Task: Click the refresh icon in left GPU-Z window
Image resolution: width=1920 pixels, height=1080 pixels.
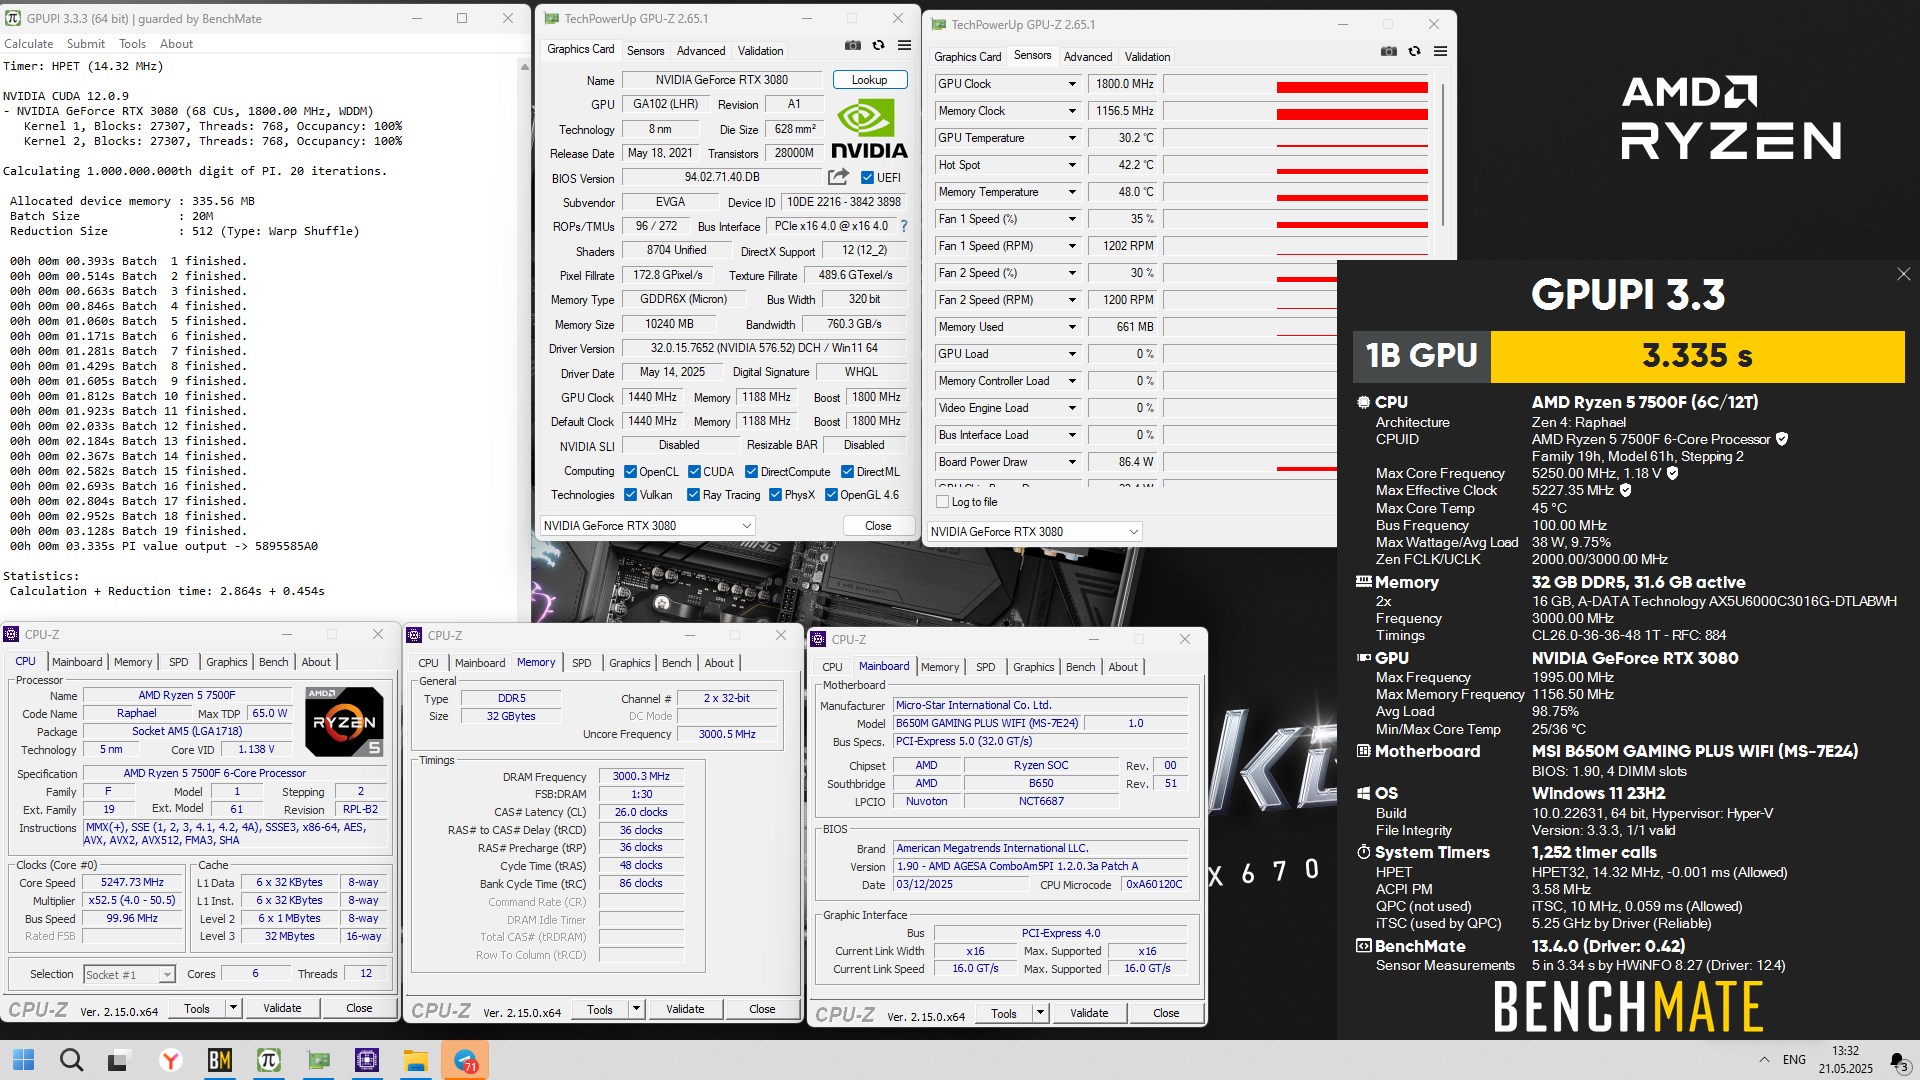Action: click(878, 45)
